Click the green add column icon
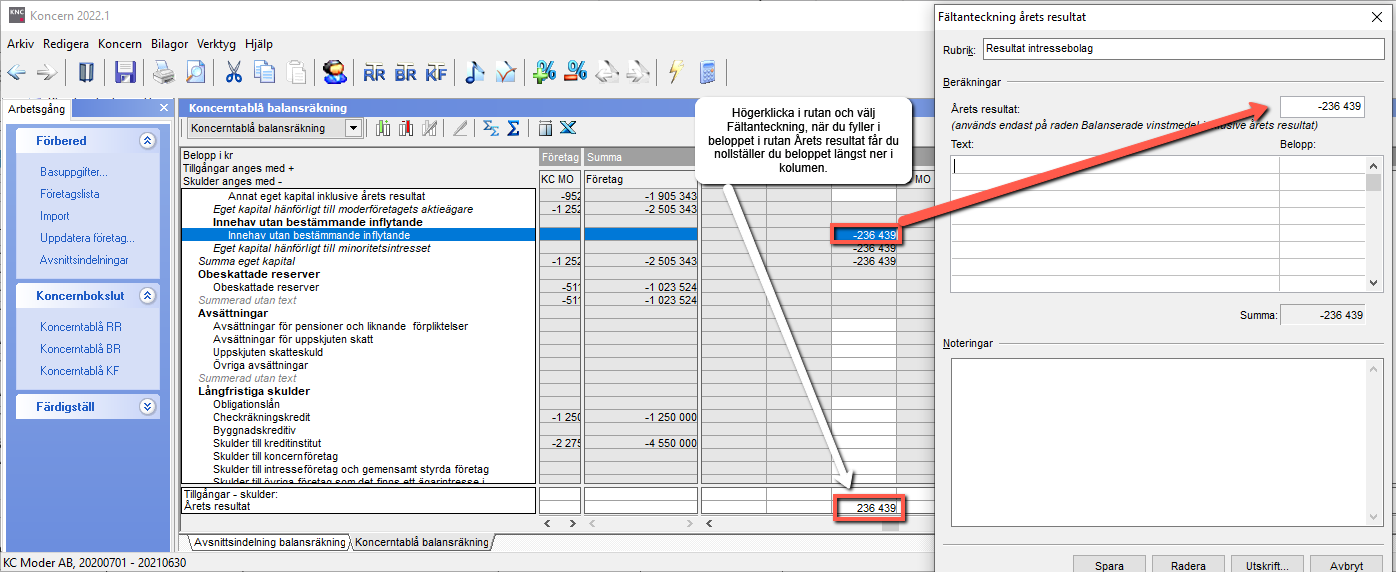The width and height of the screenshot is (1396, 572). pyautogui.click(x=383, y=128)
